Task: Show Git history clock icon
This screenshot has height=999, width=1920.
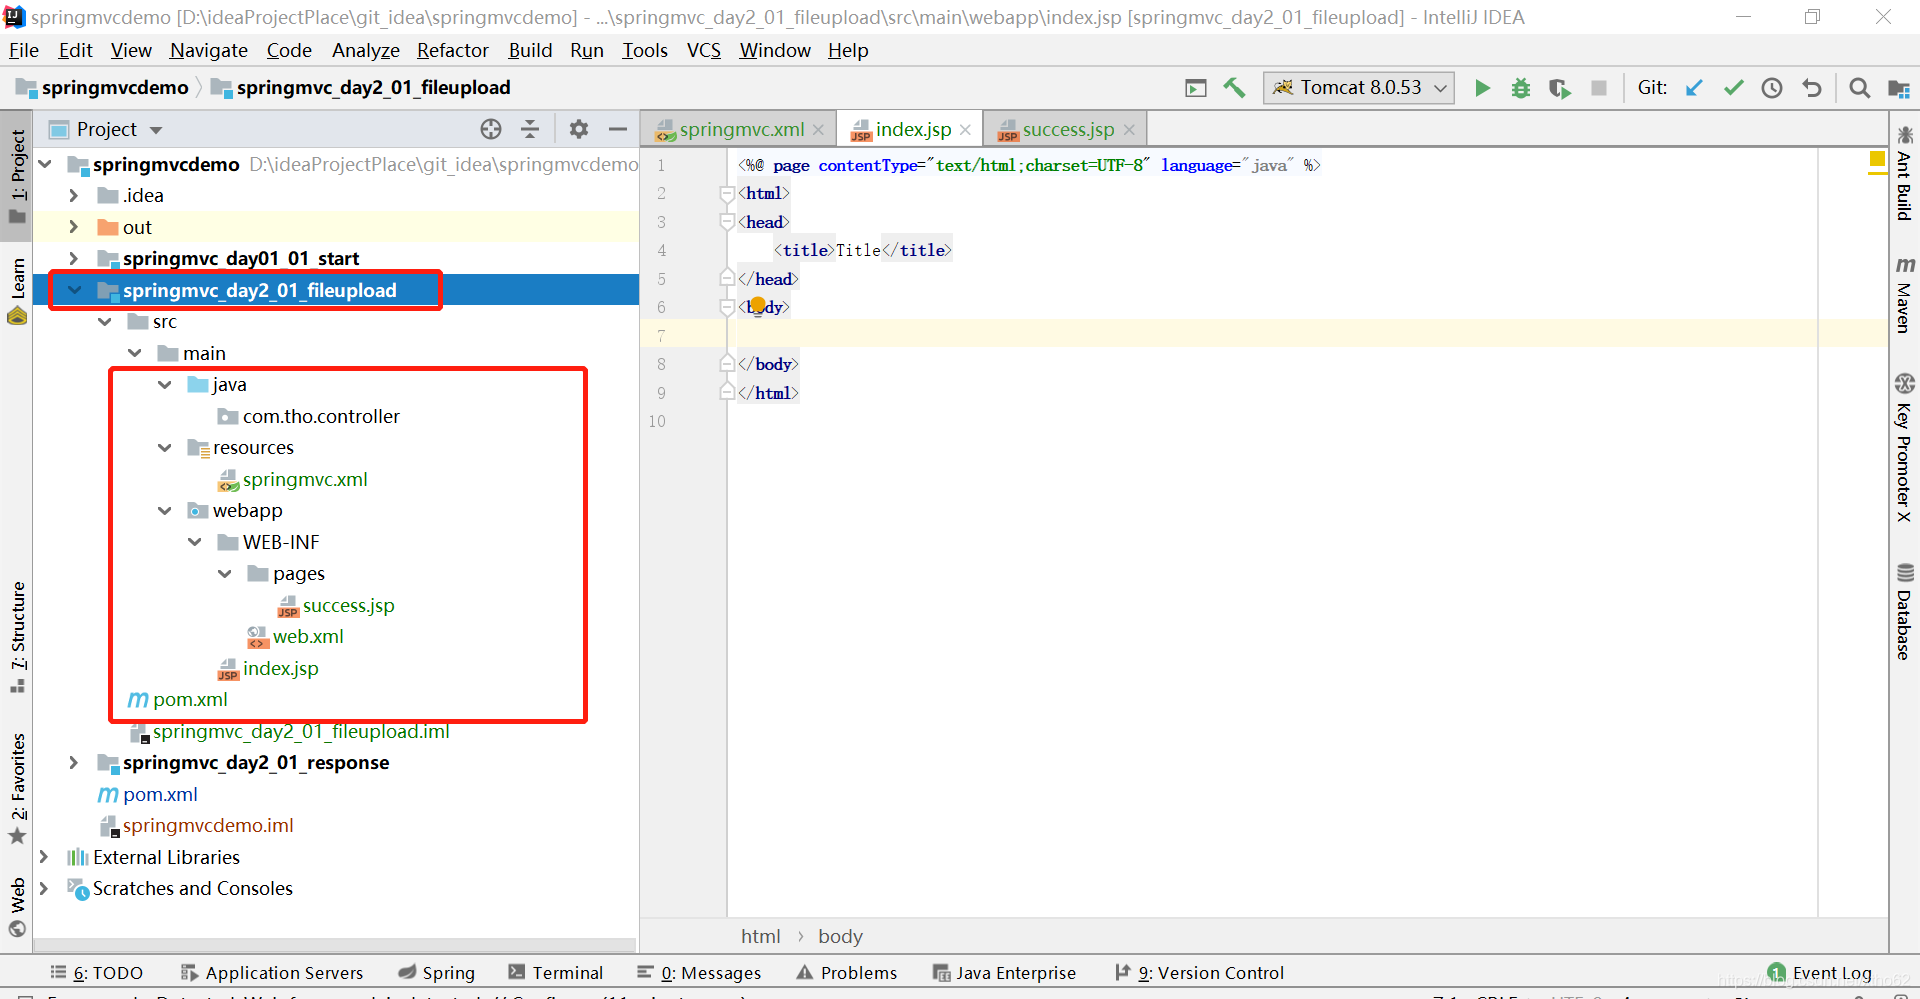Action: pos(1772,88)
